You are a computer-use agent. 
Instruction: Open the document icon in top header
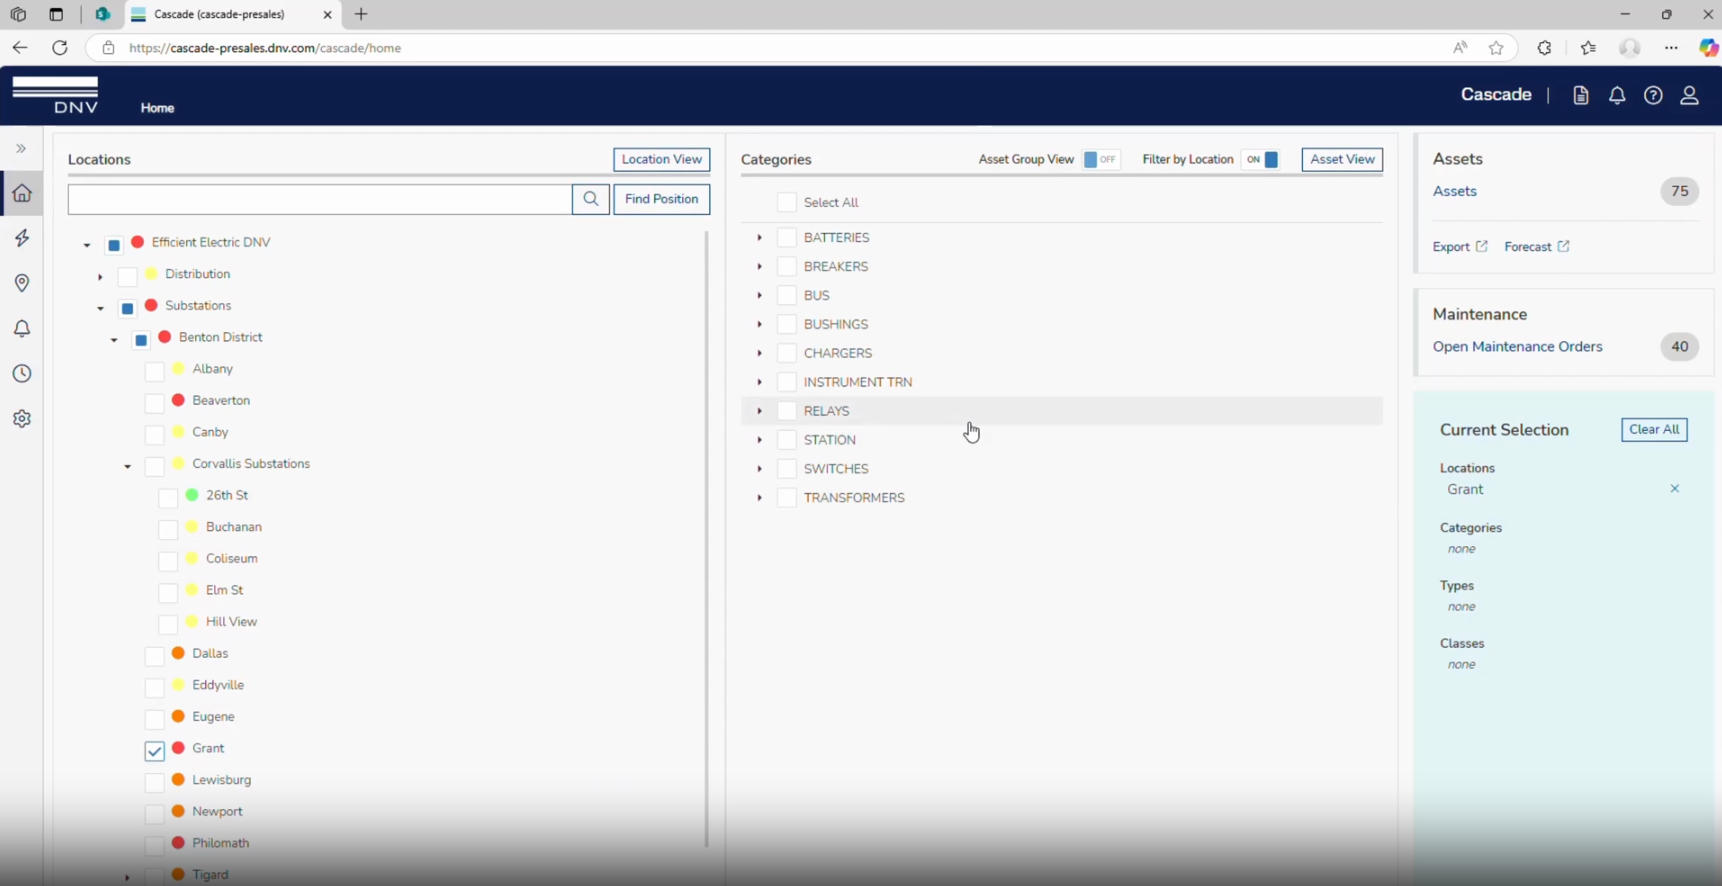1581,95
